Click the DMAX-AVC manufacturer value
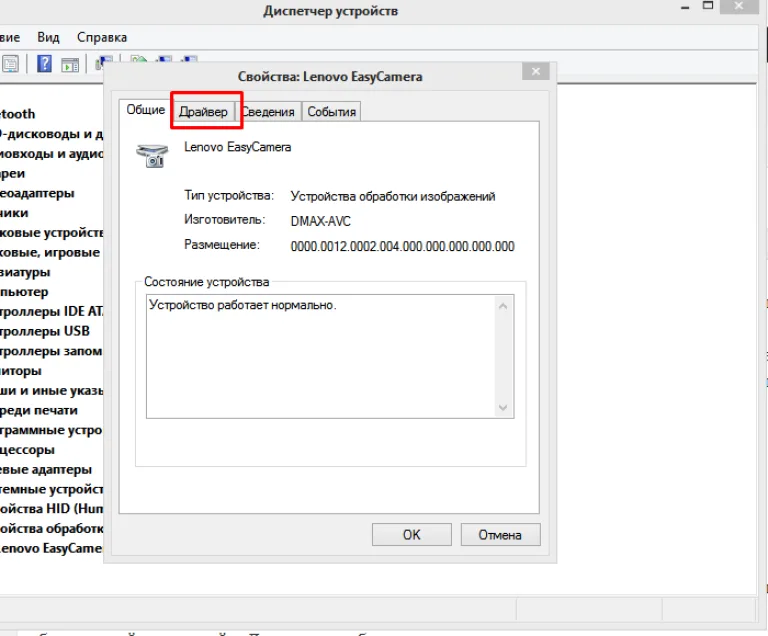The width and height of the screenshot is (768, 636). 321,221
